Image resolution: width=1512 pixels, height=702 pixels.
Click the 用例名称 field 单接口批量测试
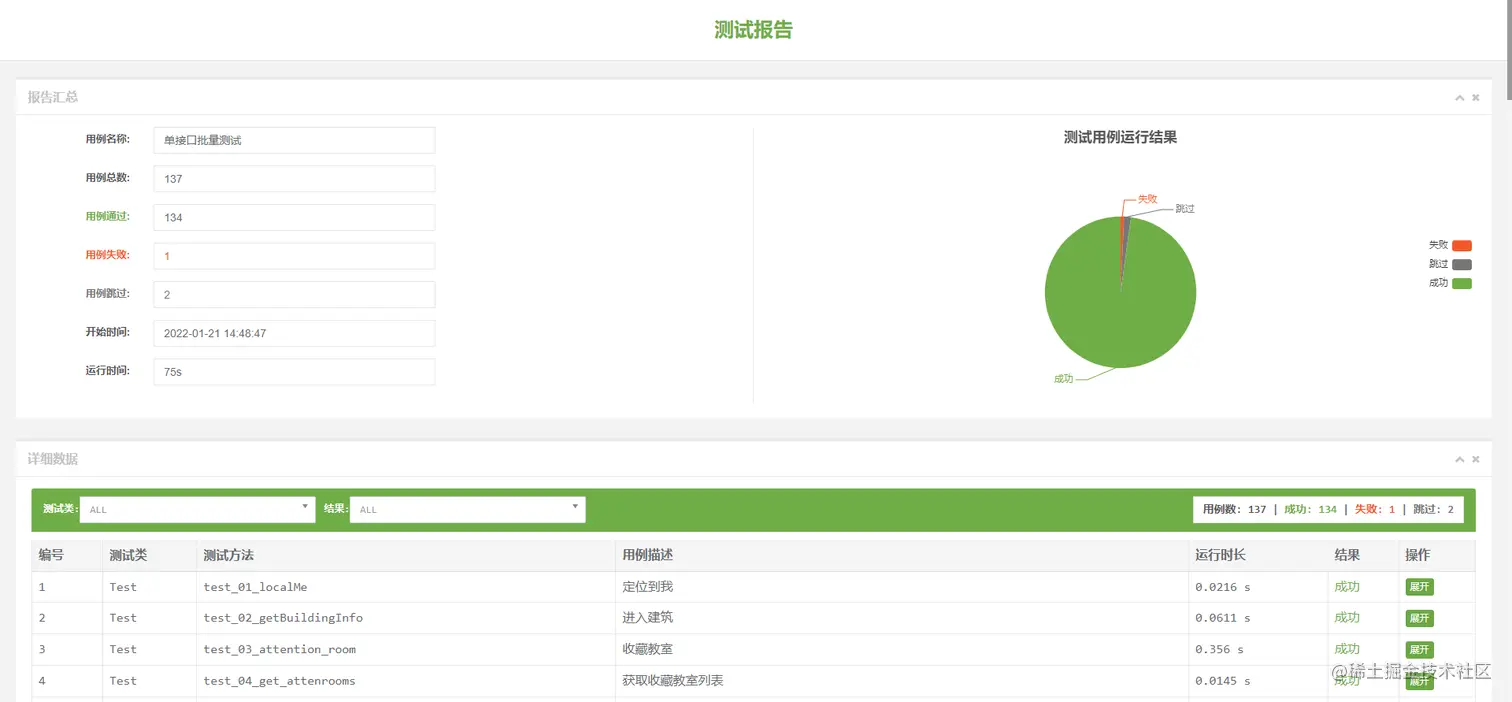click(294, 140)
